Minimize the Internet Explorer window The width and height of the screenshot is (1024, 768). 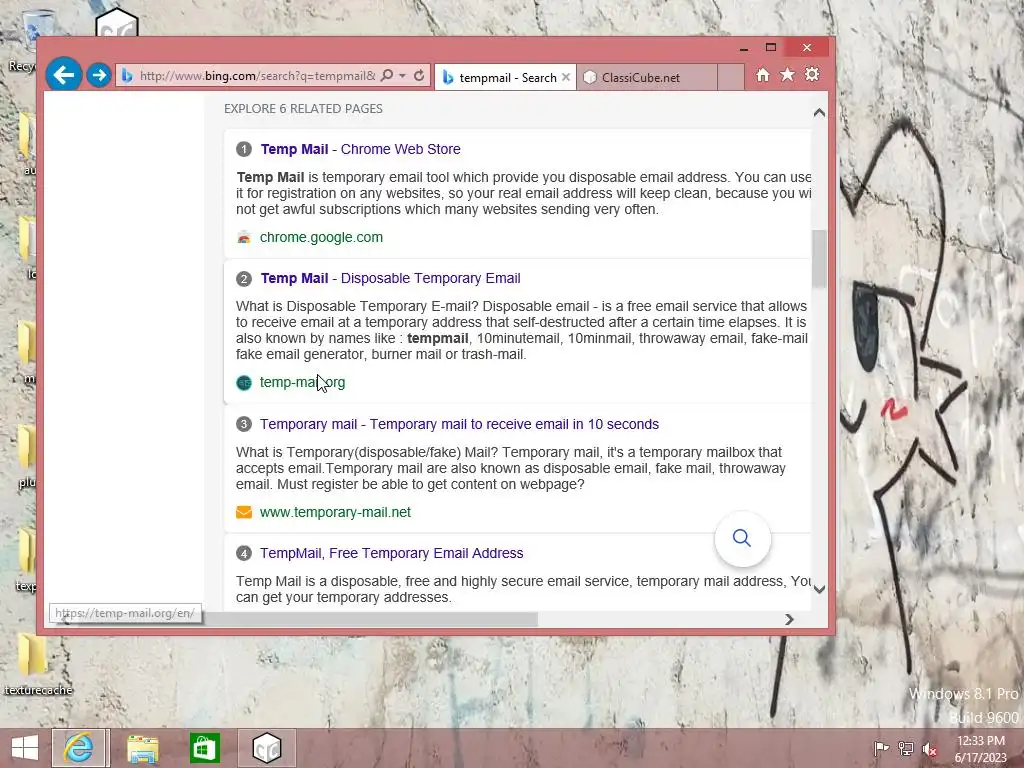pos(743,48)
